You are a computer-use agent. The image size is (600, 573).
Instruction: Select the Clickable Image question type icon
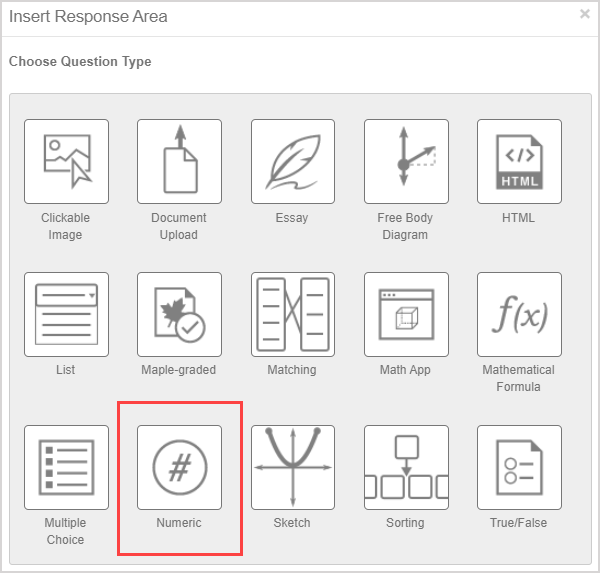(x=66, y=162)
